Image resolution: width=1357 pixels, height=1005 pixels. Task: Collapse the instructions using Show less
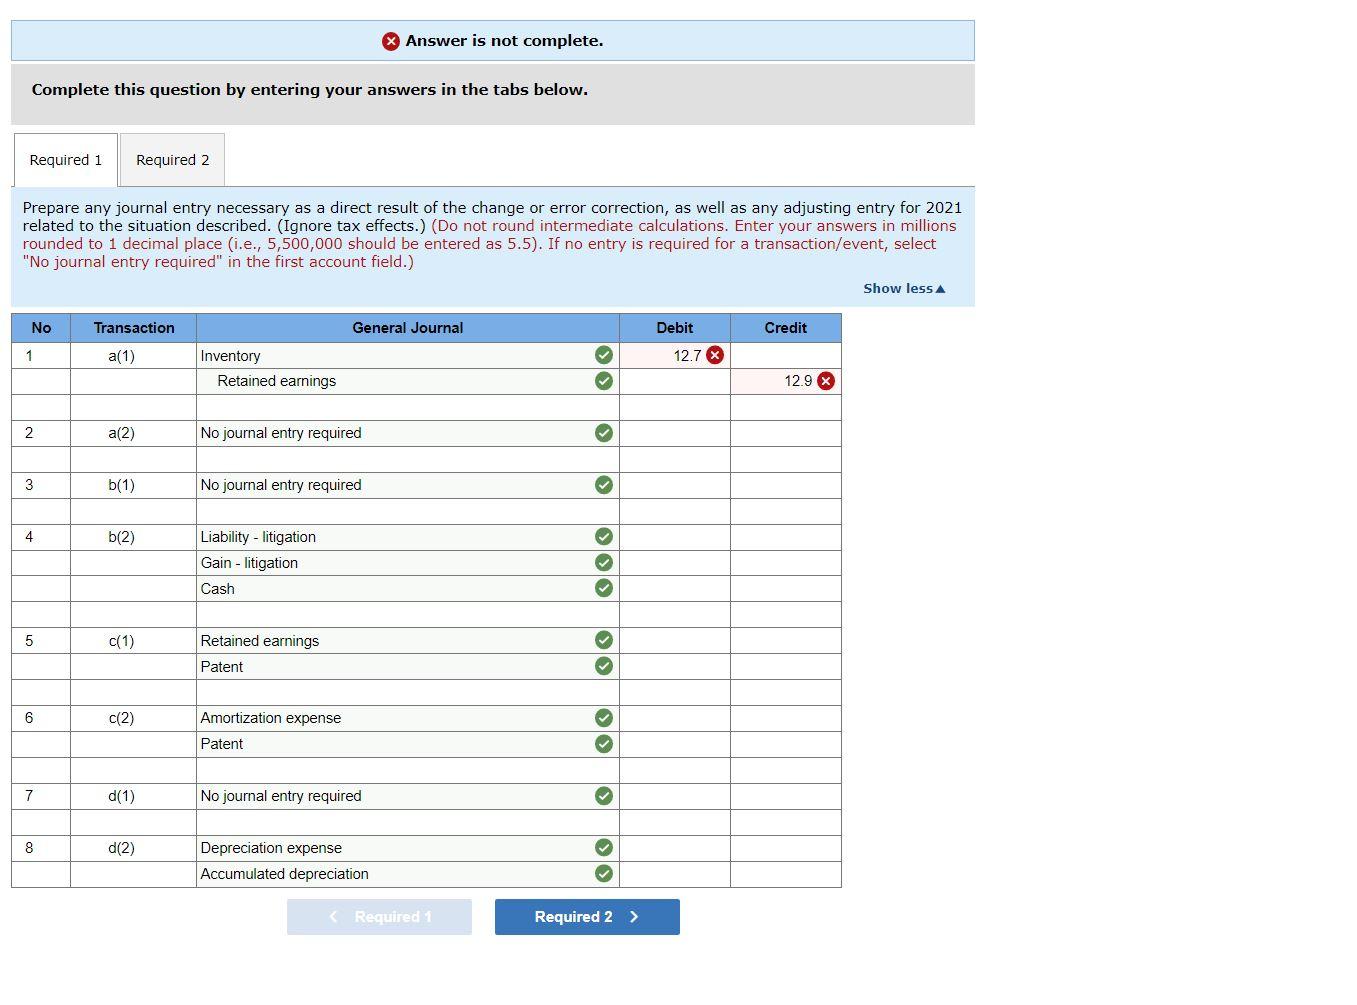(902, 288)
